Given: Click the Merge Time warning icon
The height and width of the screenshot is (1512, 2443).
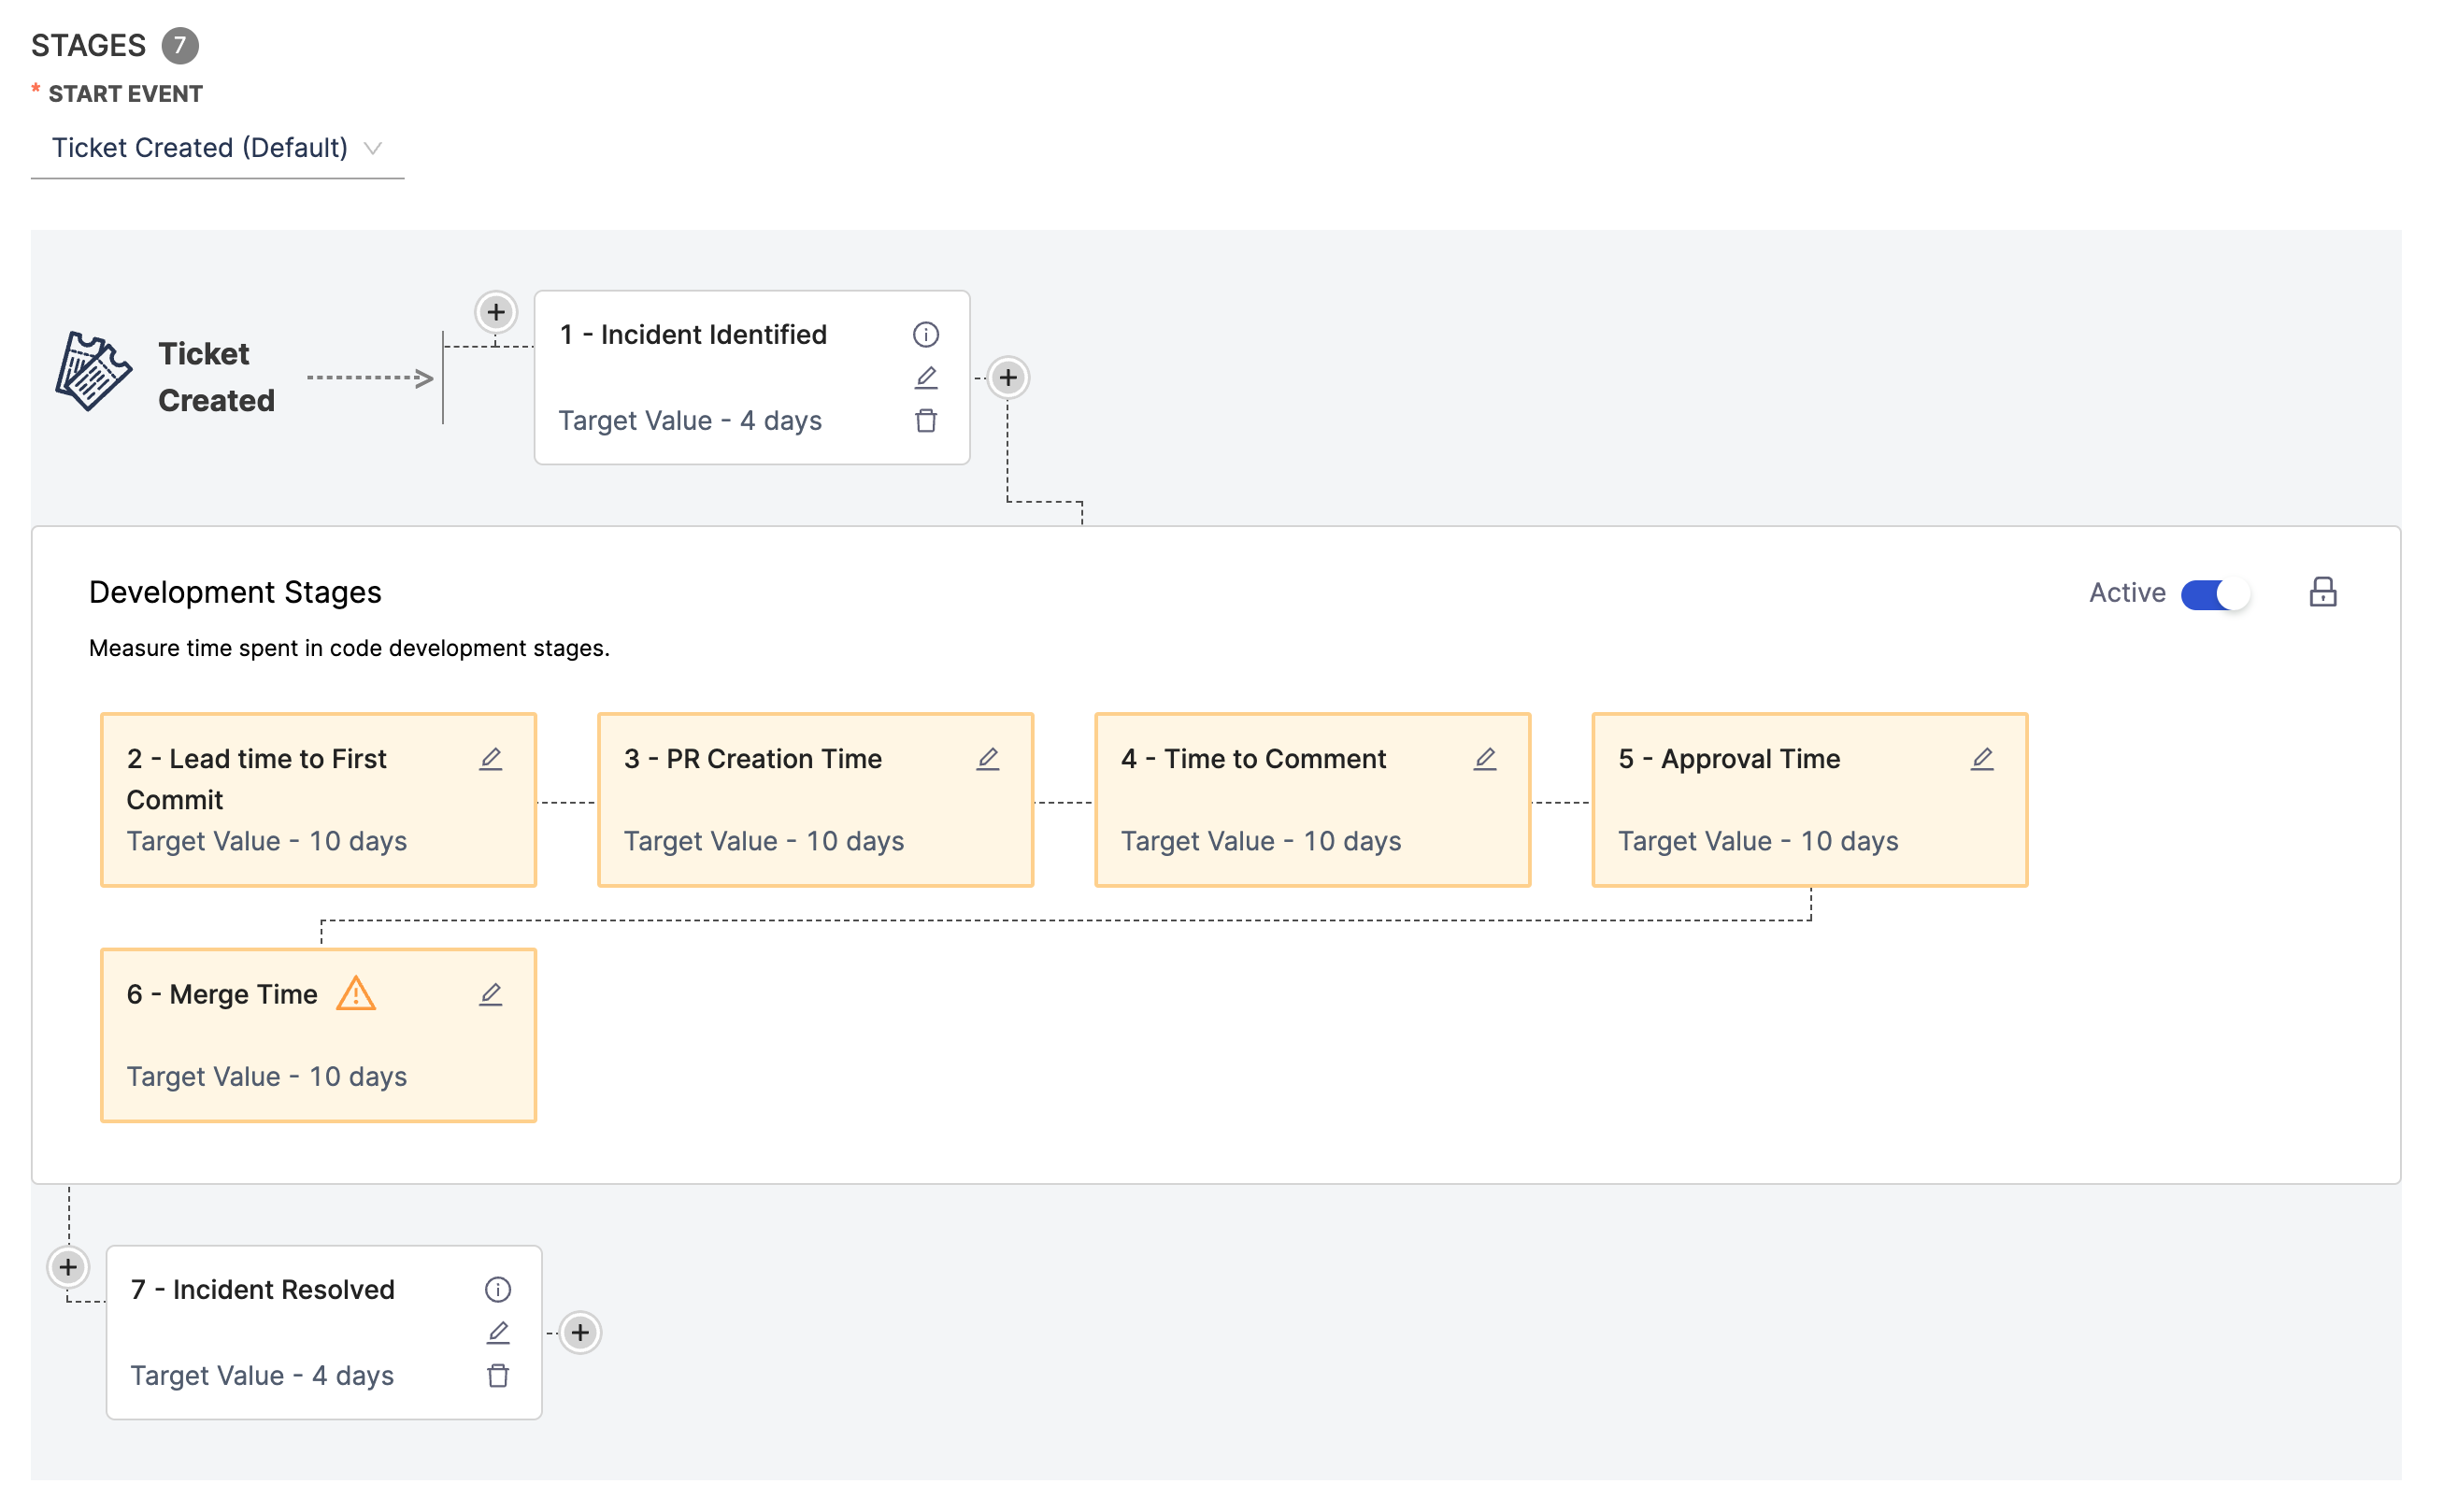Looking at the screenshot, I should point(355,994).
